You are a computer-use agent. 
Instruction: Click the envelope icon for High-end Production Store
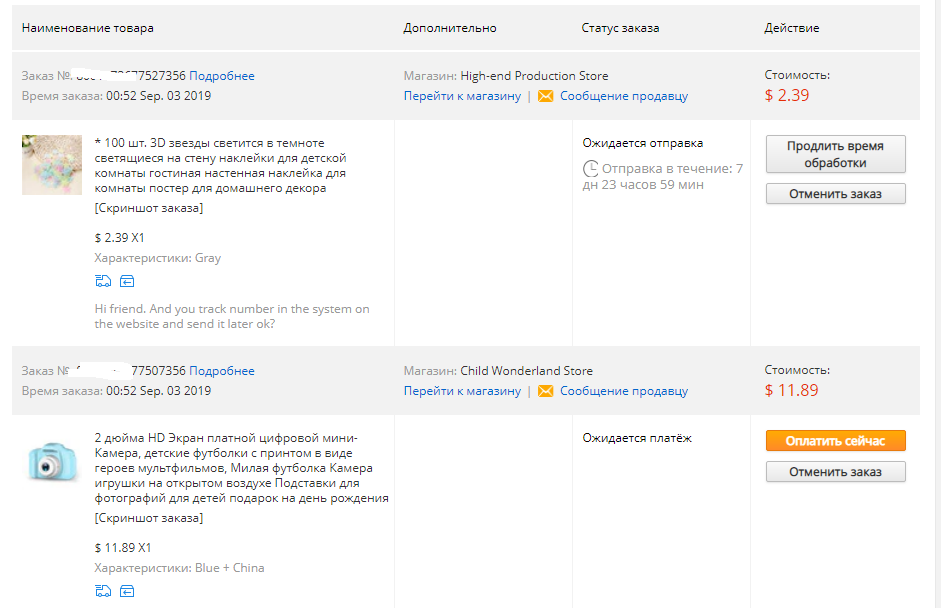[x=546, y=96]
